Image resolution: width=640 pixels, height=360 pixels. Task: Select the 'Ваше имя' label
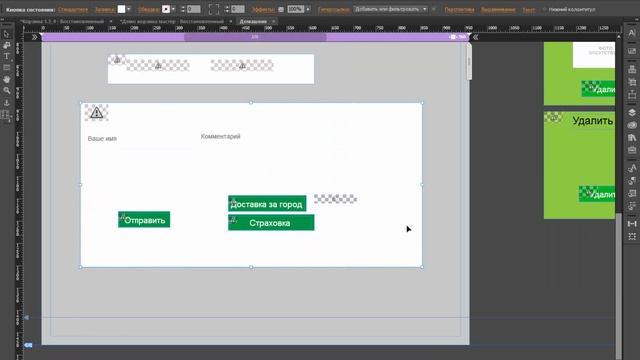pos(102,139)
